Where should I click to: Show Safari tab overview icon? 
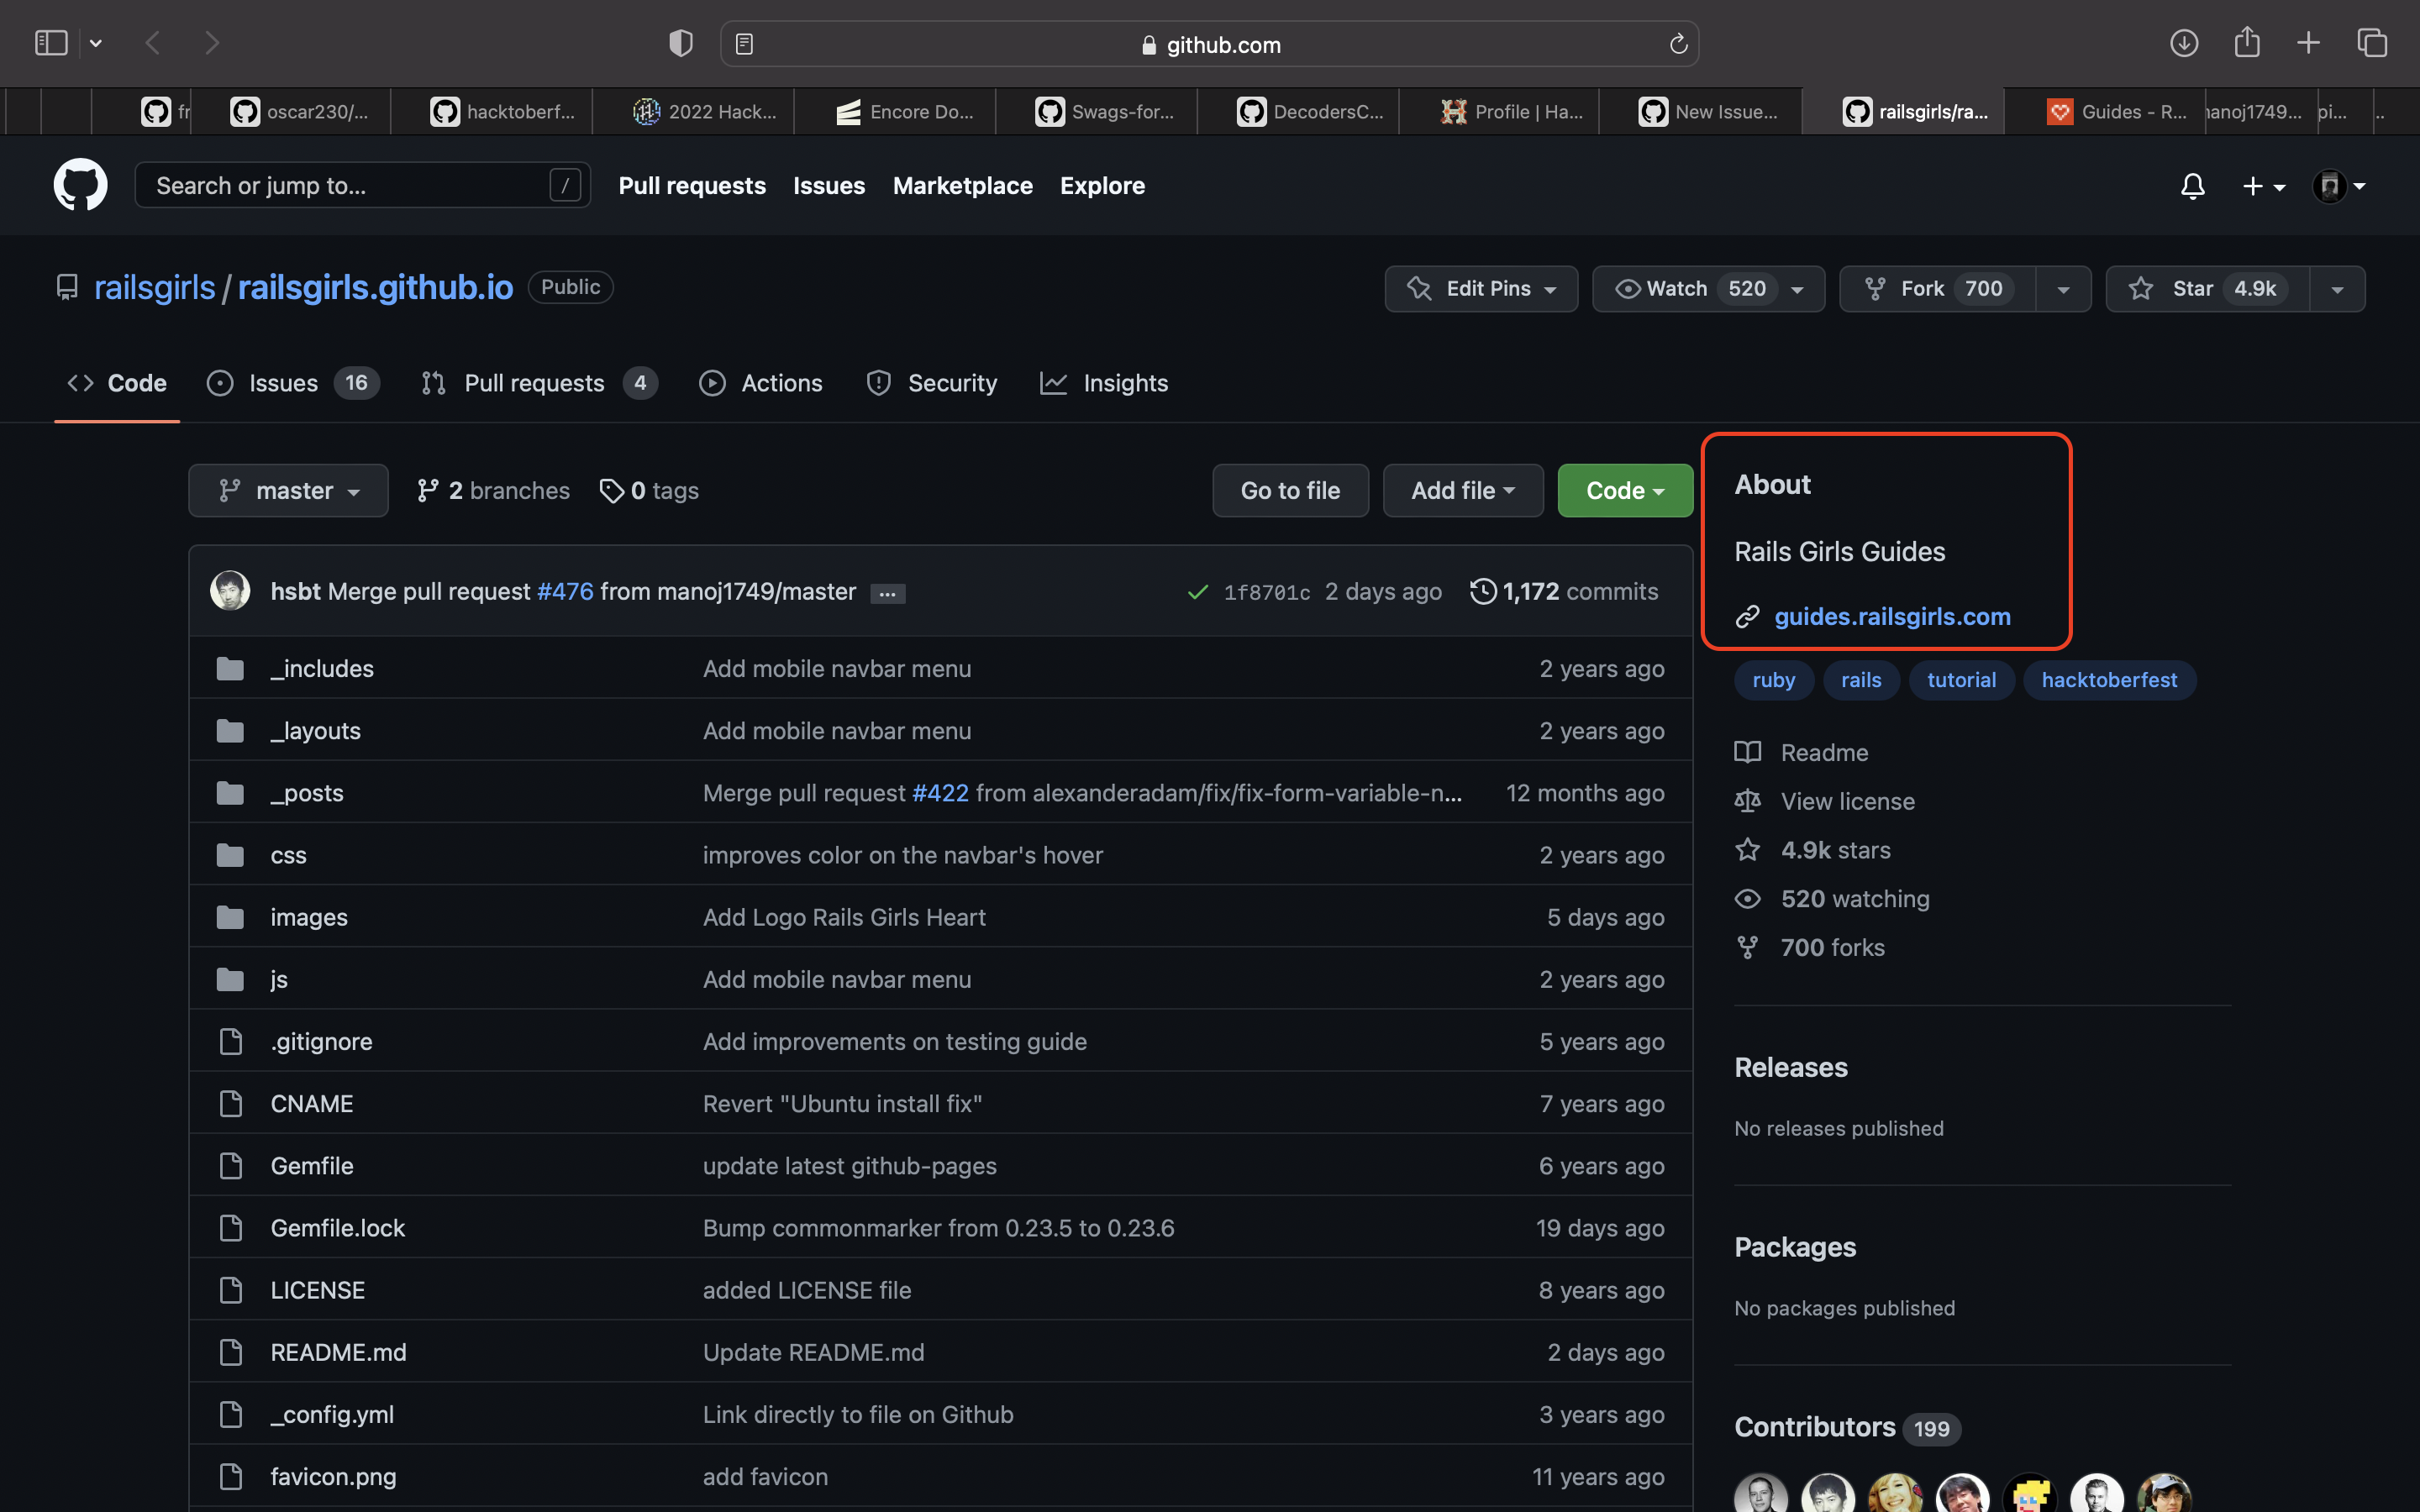point(2371,43)
